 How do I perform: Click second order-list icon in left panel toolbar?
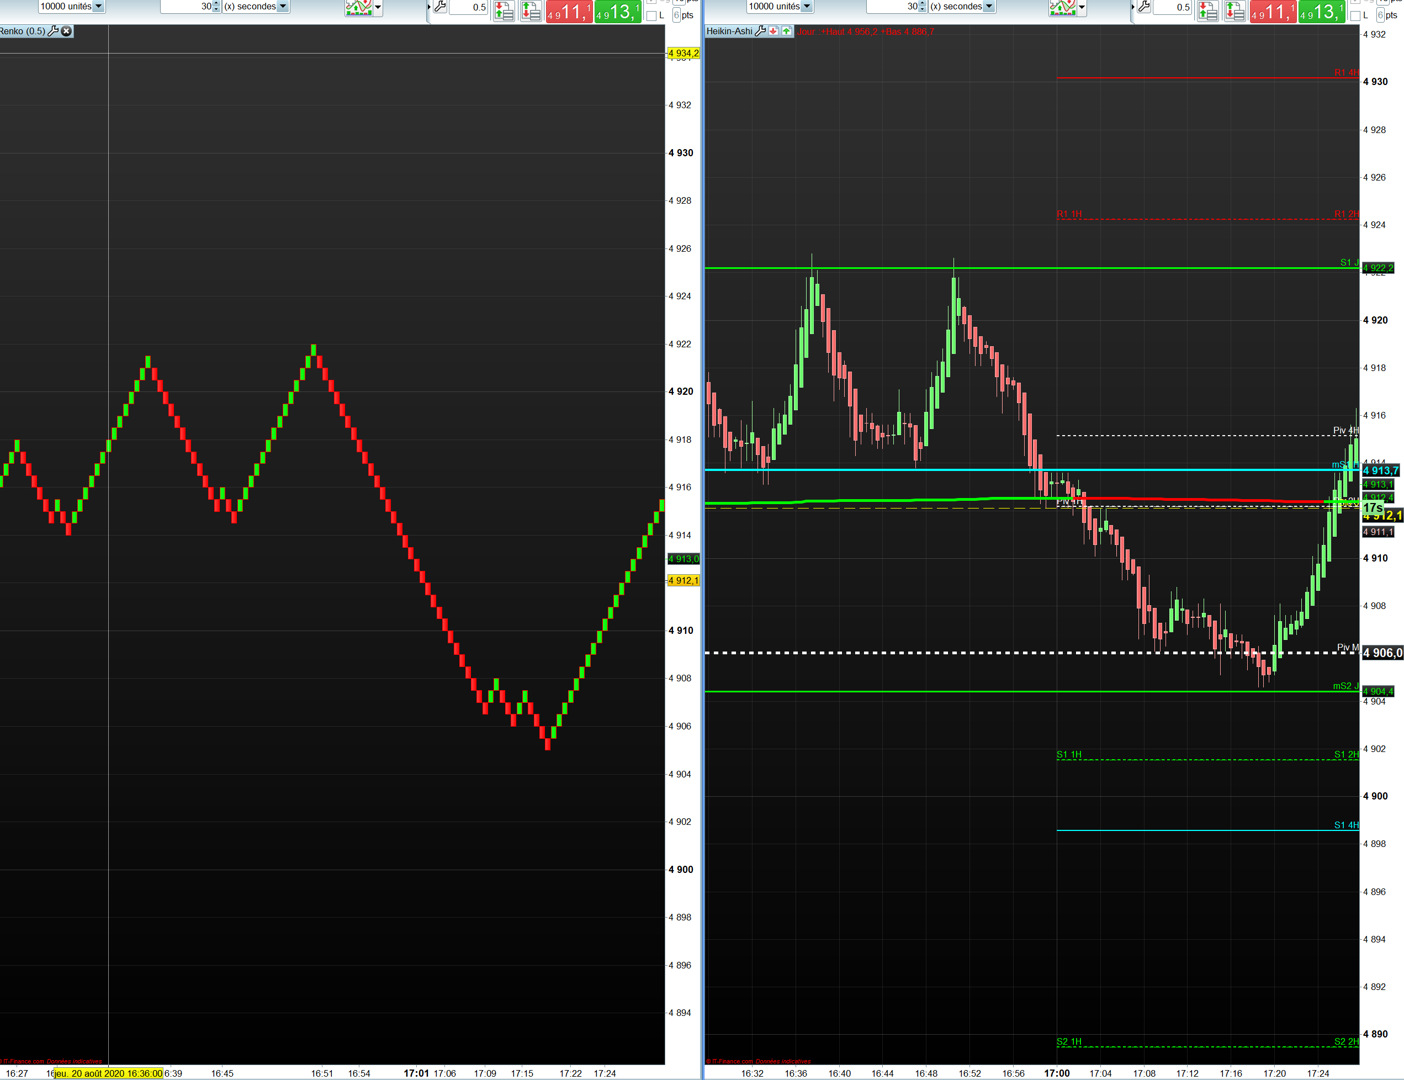point(531,11)
